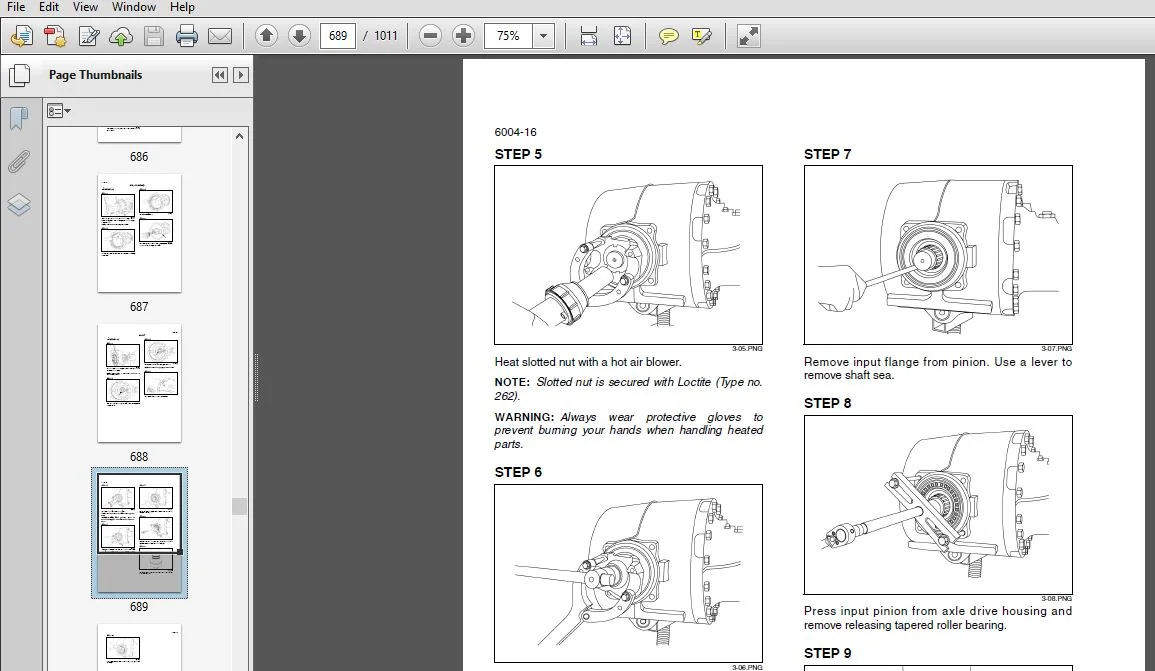Click the zoom percentage field showing 75%
This screenshot has width=1155, height=671.
click(508, 35)
